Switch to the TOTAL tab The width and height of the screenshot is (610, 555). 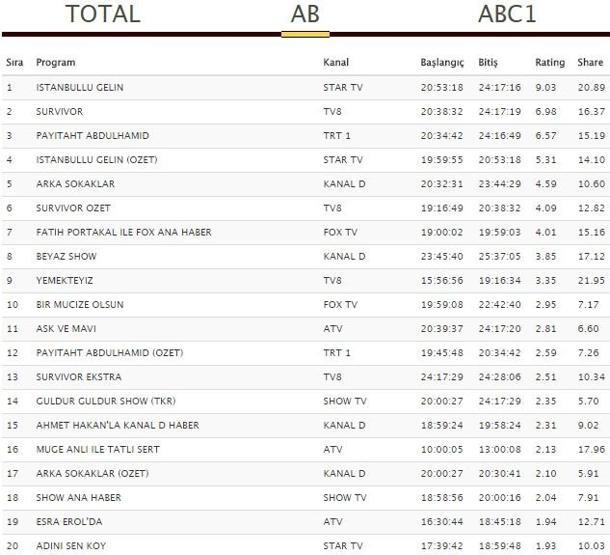103,14
